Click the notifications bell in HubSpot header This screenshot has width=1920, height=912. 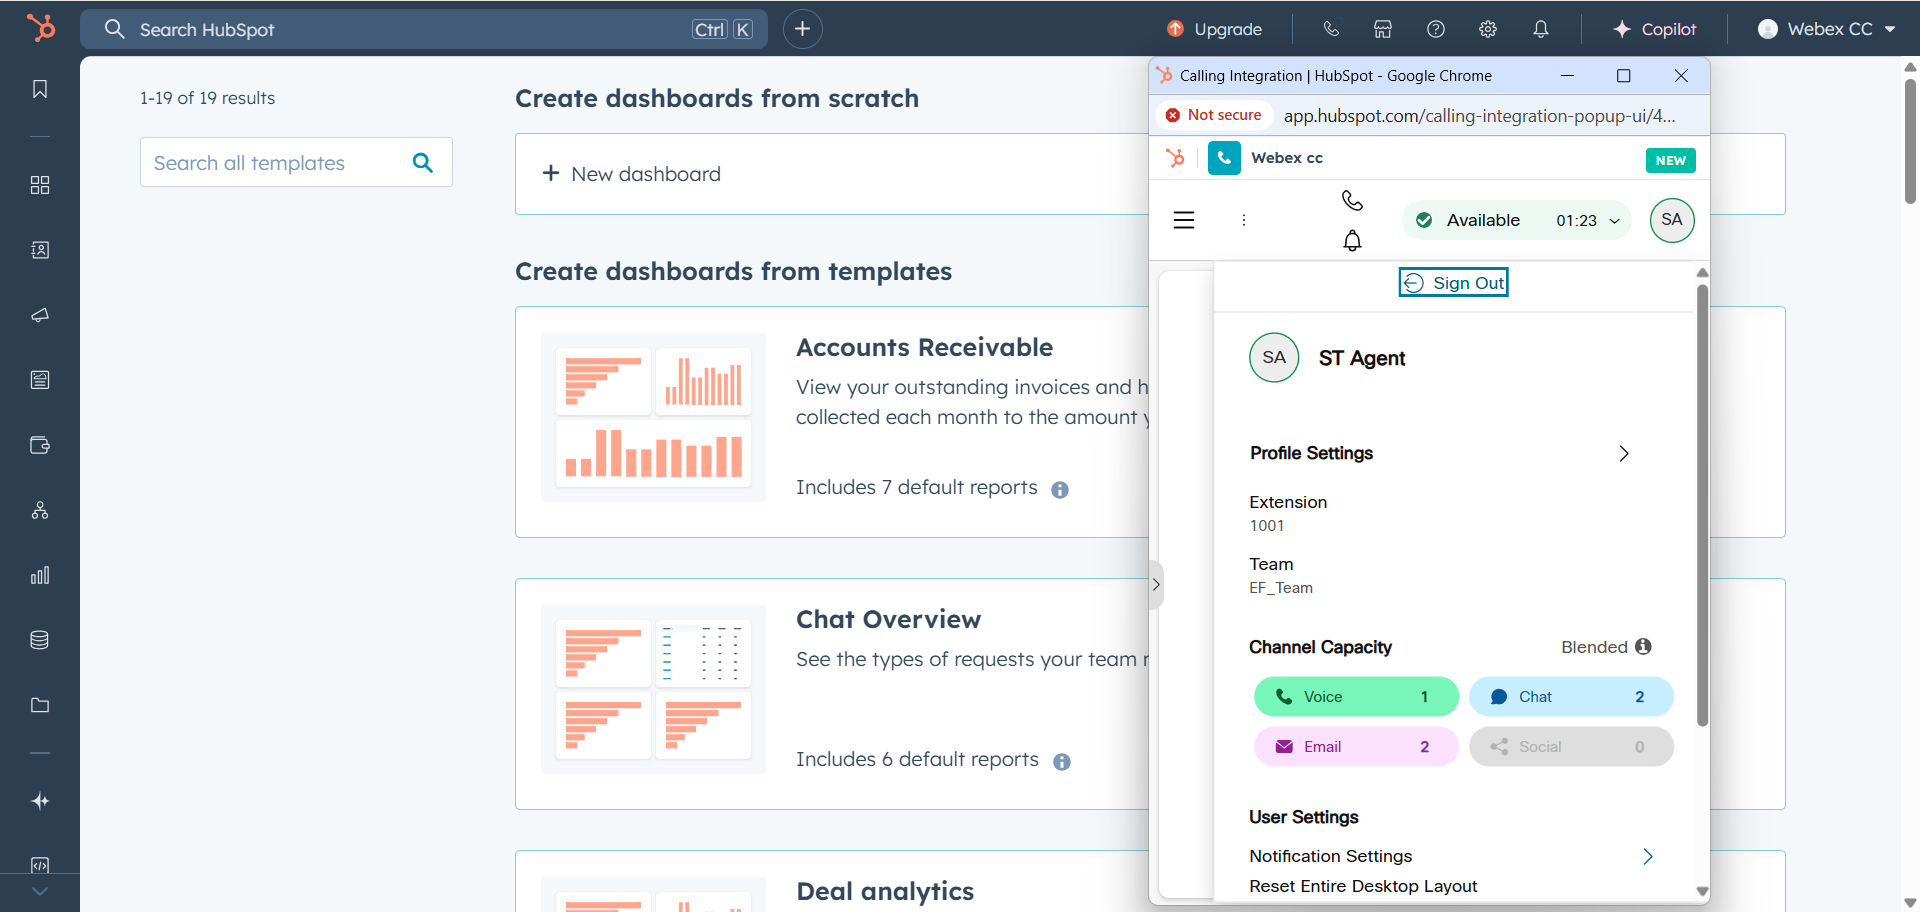(1541, 29)
